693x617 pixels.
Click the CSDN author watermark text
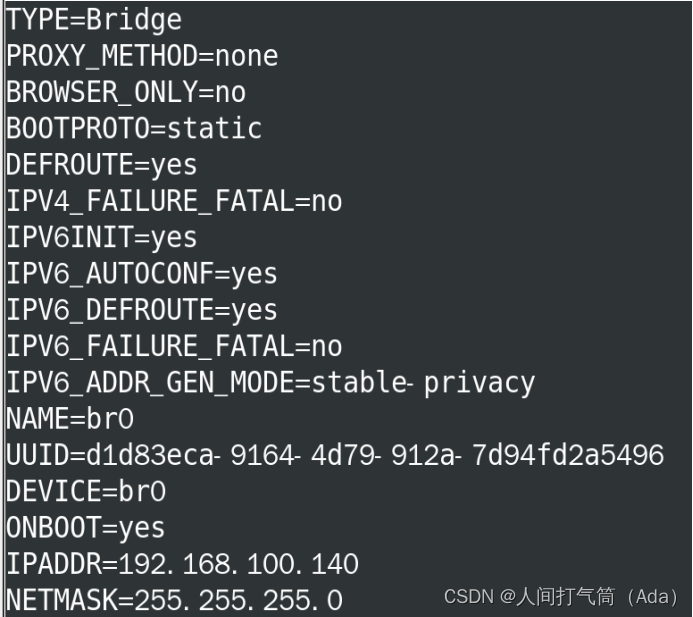tap(561, 597)
